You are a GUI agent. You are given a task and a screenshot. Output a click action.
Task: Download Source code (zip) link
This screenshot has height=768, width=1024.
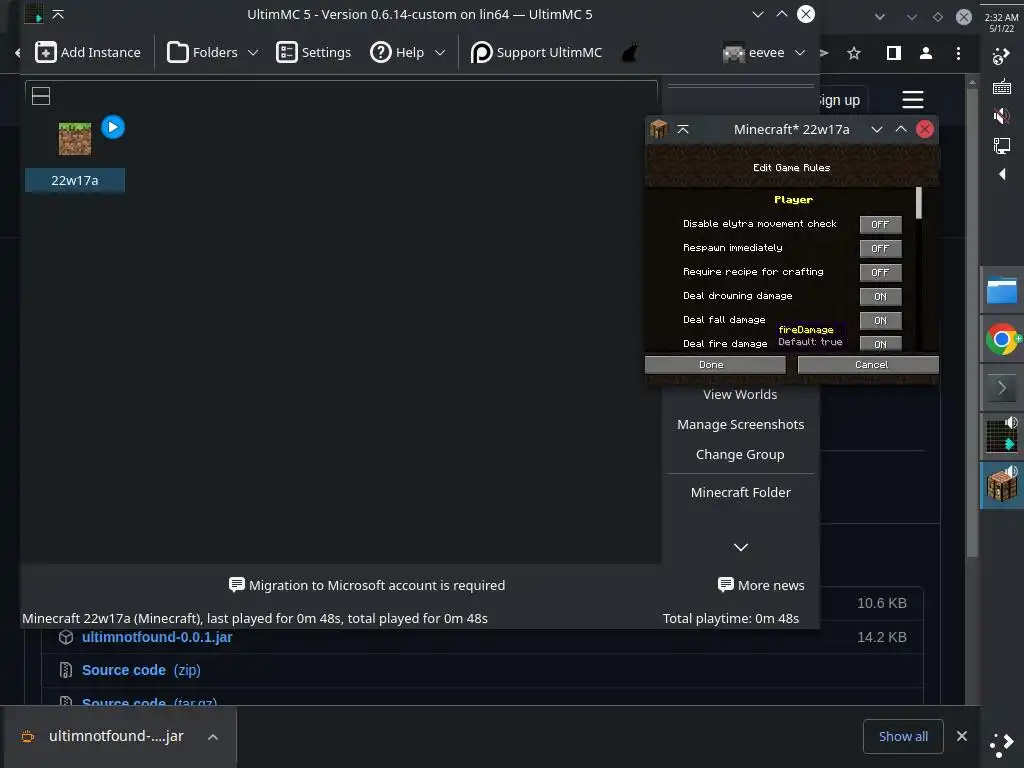[141, 670]
